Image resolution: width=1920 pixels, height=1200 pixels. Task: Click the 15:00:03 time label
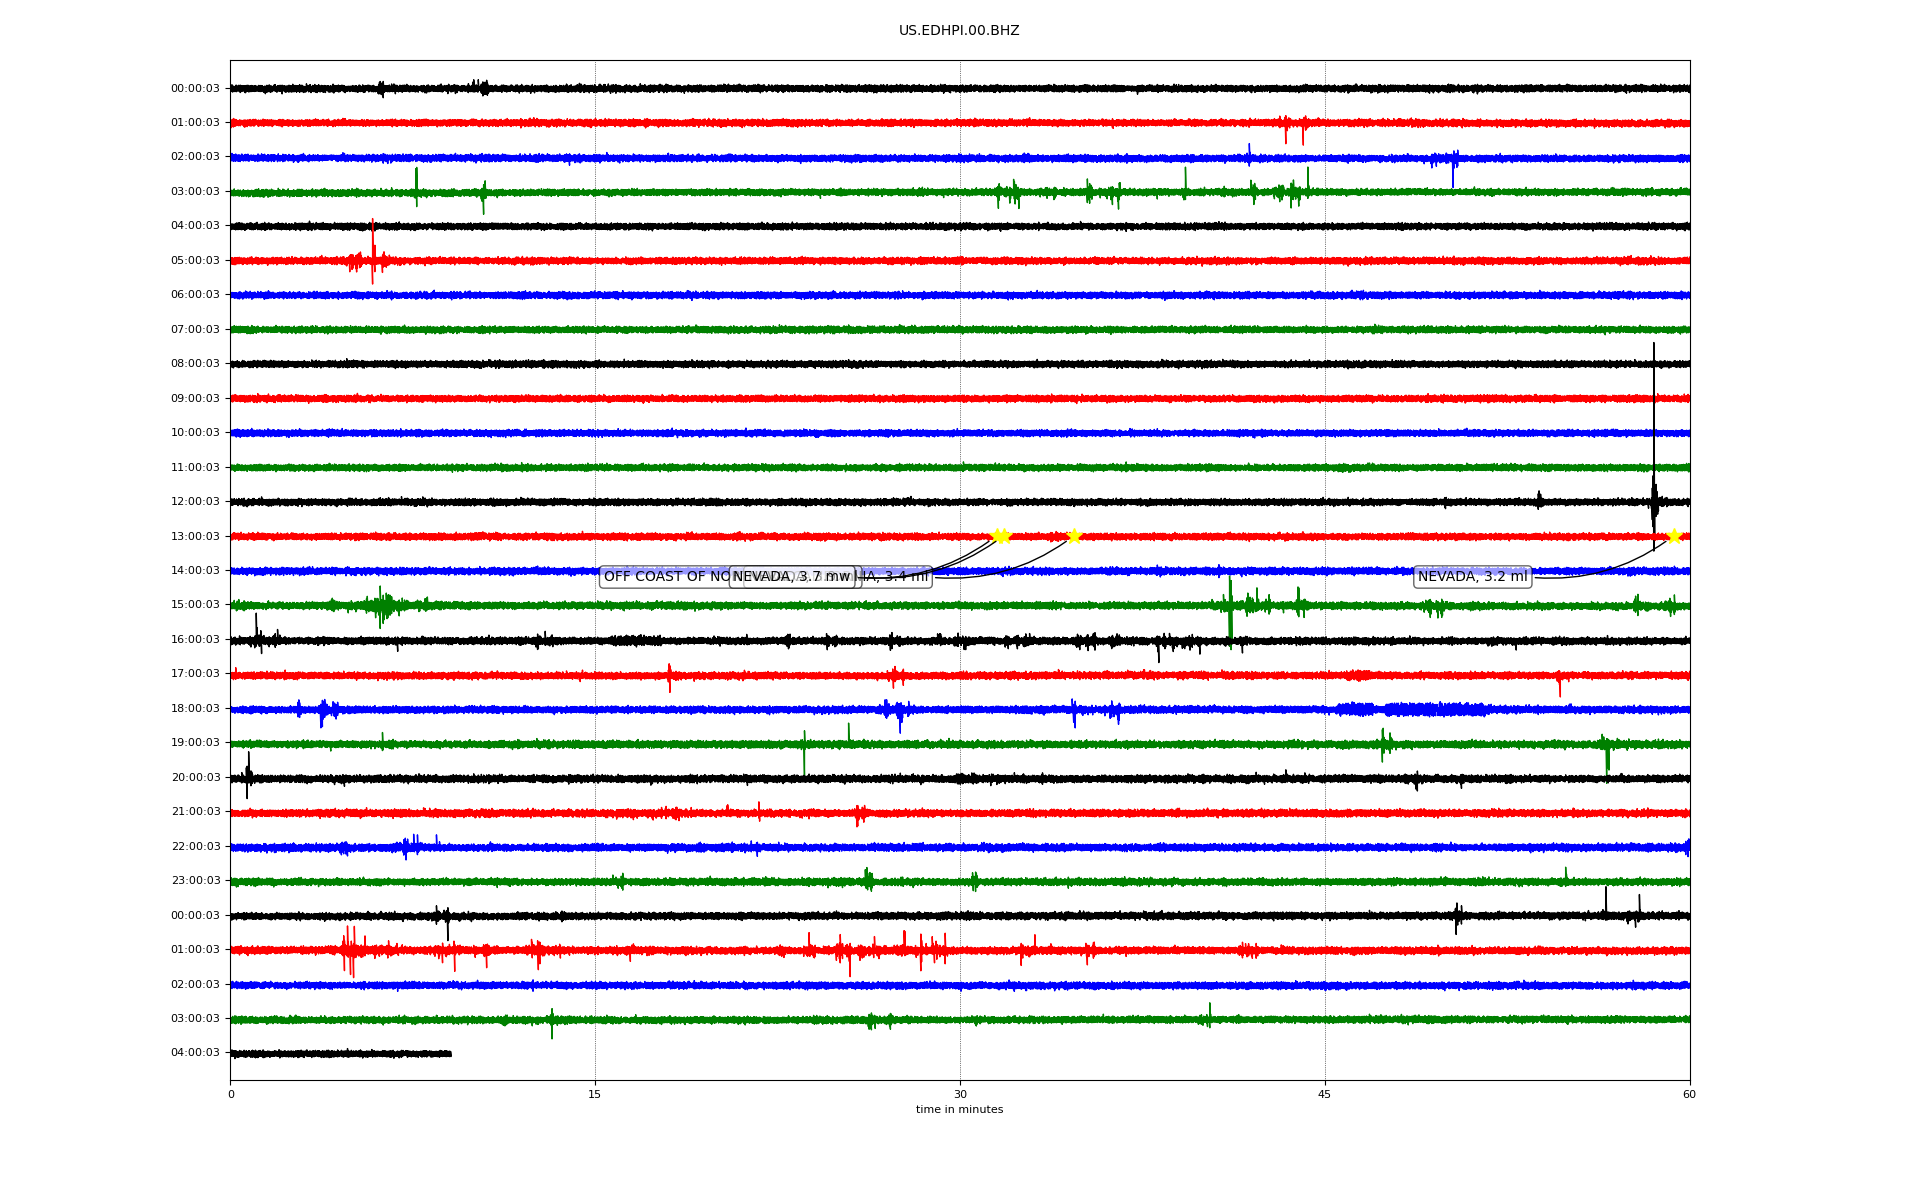click(x=195, y=605)
